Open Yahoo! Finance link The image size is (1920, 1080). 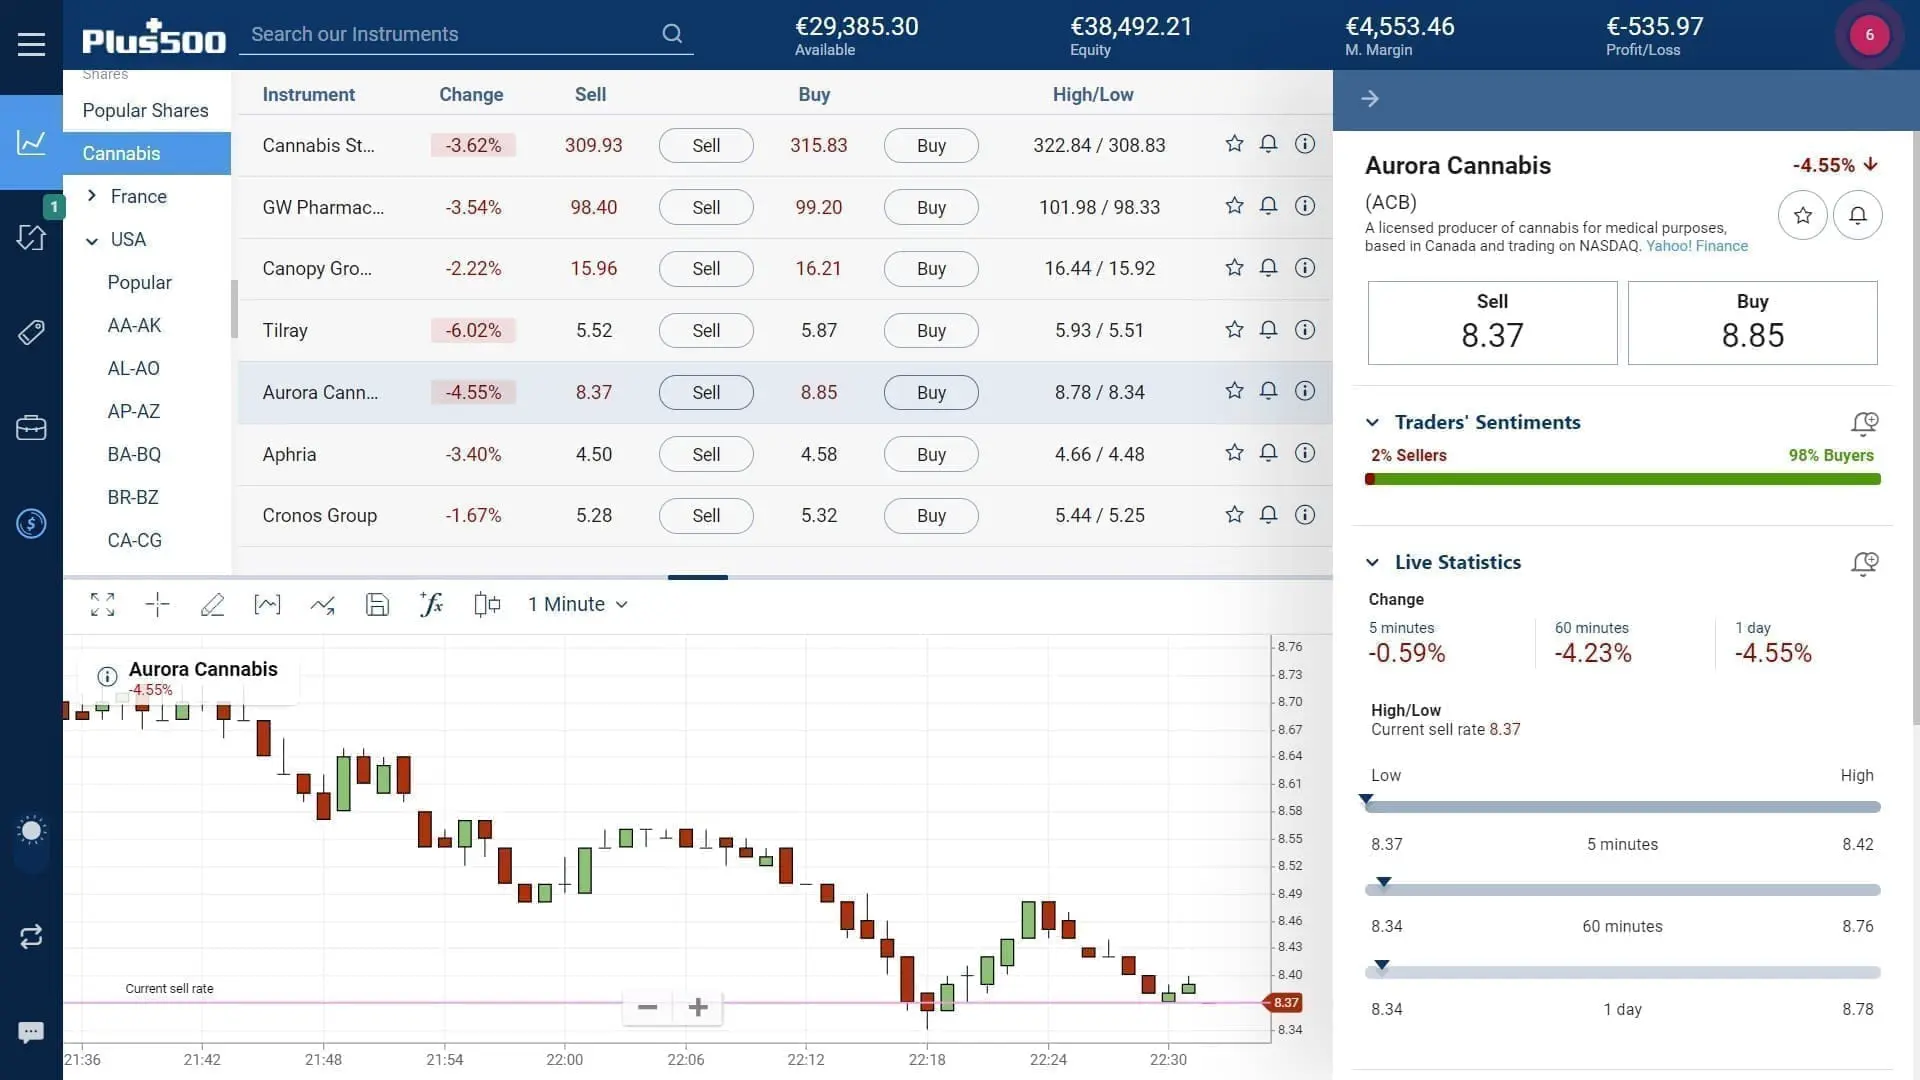coord(1697,246)
